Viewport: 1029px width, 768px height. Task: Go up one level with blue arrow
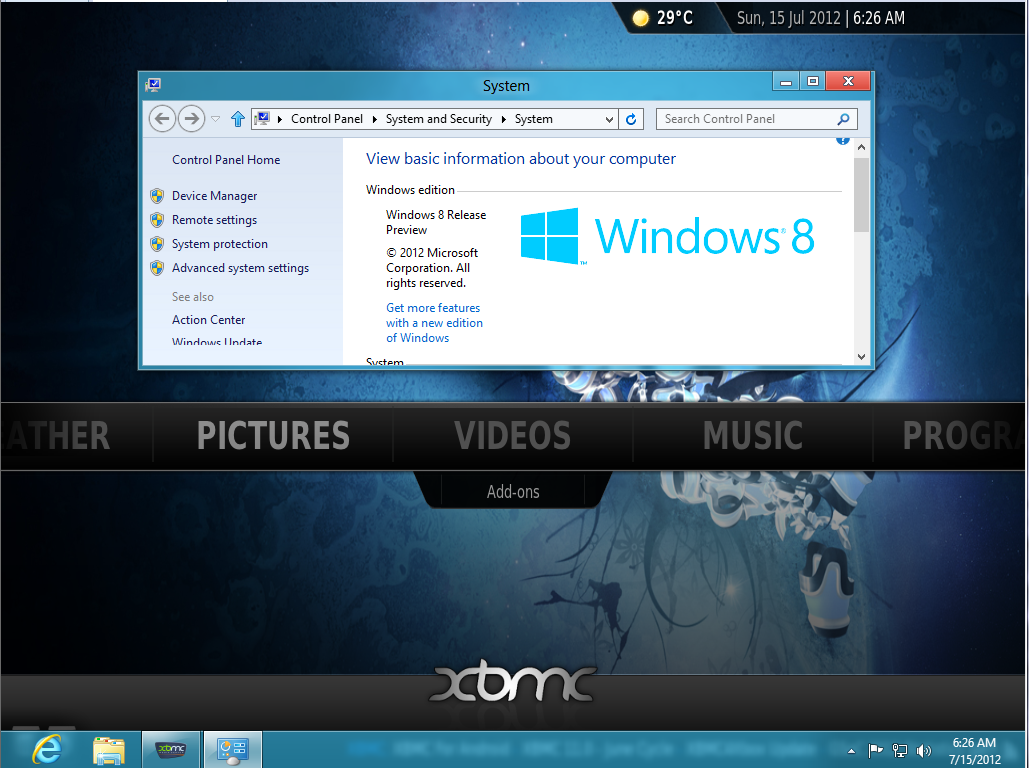click(238, 119)
